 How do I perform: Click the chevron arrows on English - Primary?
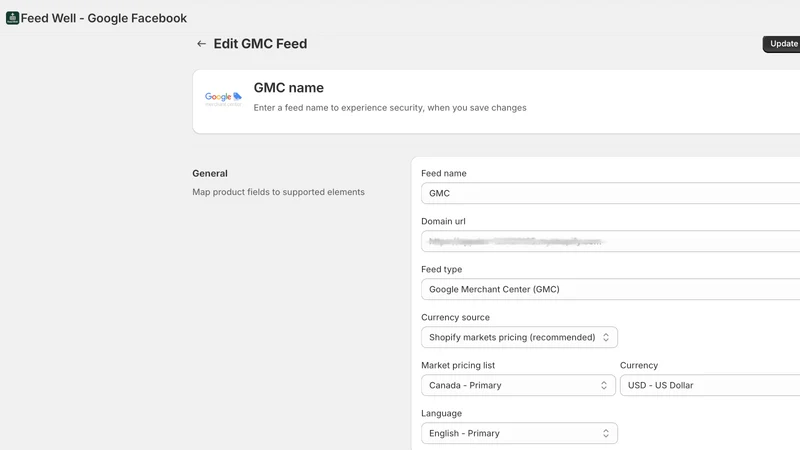[606, 433]
